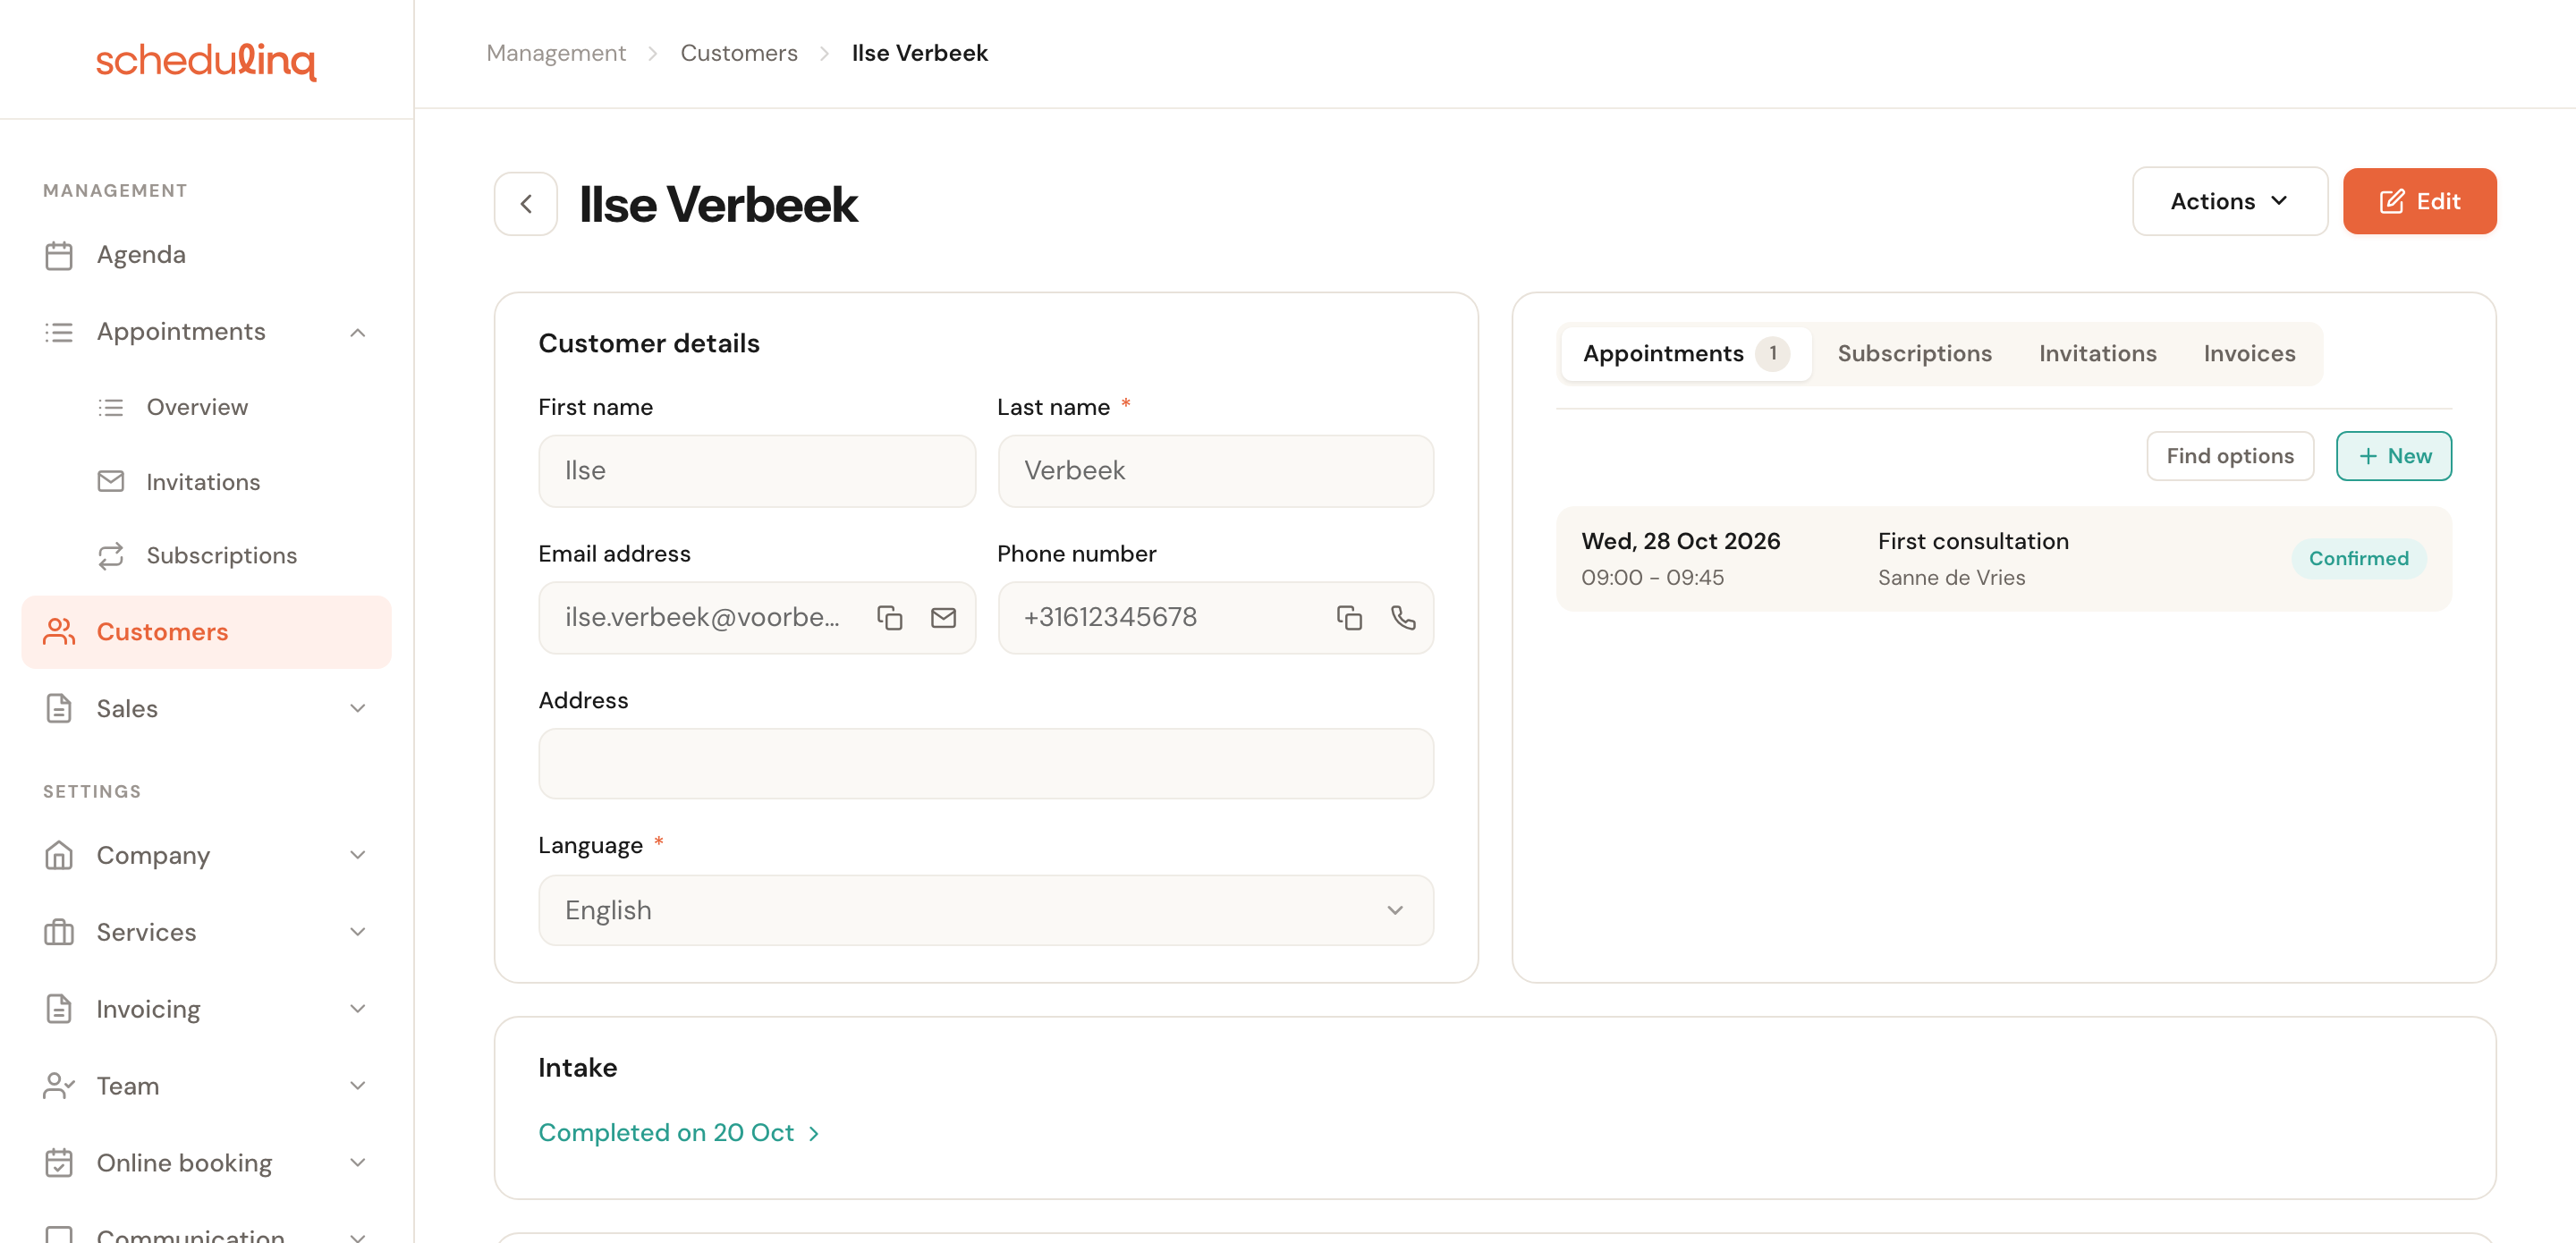Click the Find options button
Viewport: 2576px width, 1243px height.
tap(2230, 457)
